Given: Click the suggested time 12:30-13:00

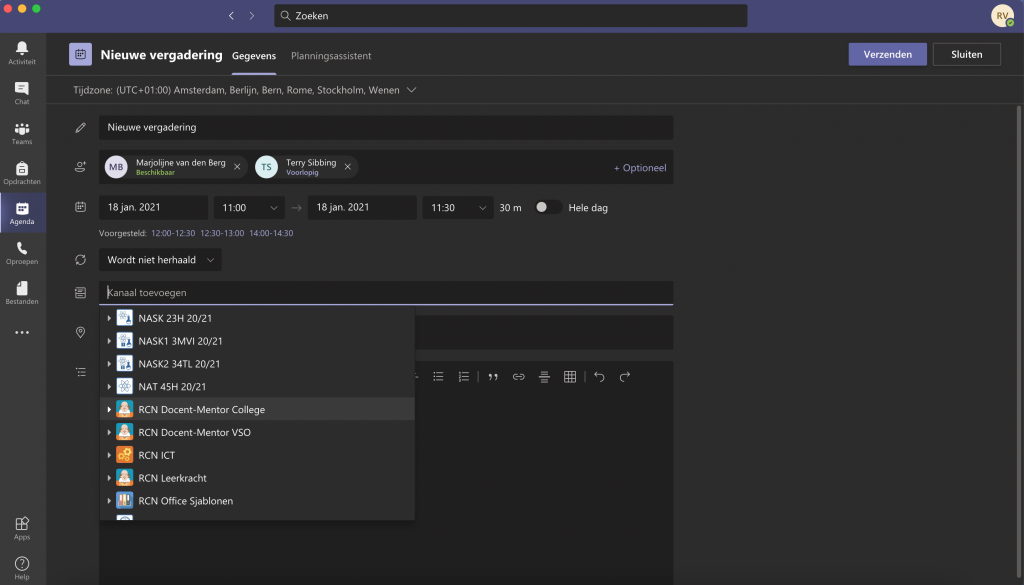Looking at the screenshot, I should (x=222, y=233).
